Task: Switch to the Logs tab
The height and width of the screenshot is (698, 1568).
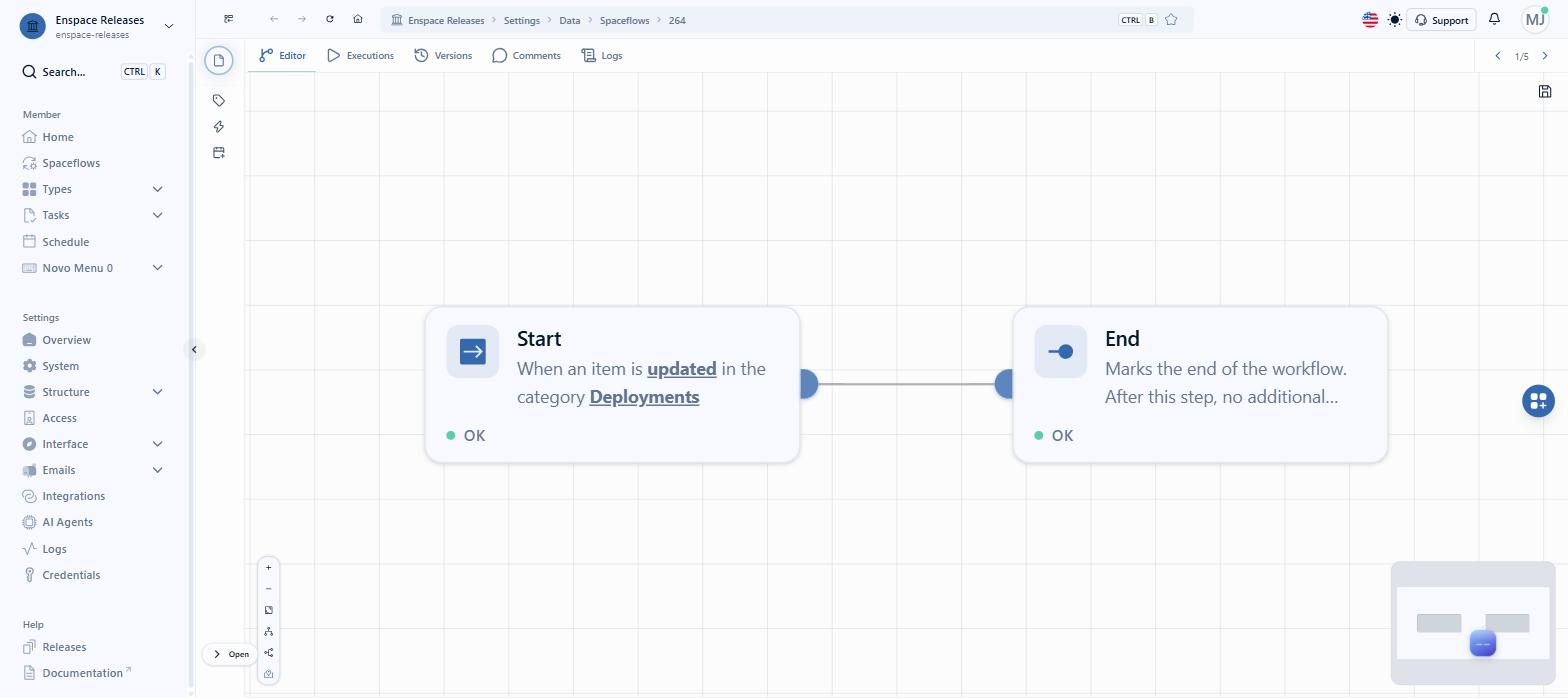Action: pyautogui.click(x=602, y=56)
